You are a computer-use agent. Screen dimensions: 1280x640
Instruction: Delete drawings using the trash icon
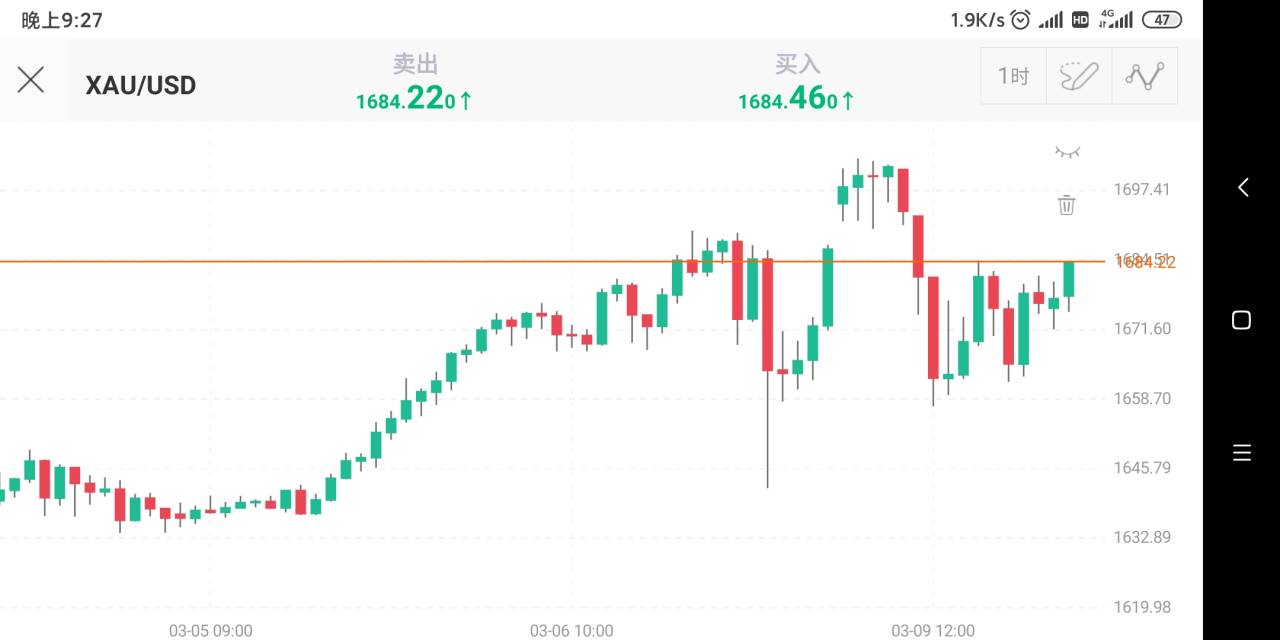coord(1067,205)
